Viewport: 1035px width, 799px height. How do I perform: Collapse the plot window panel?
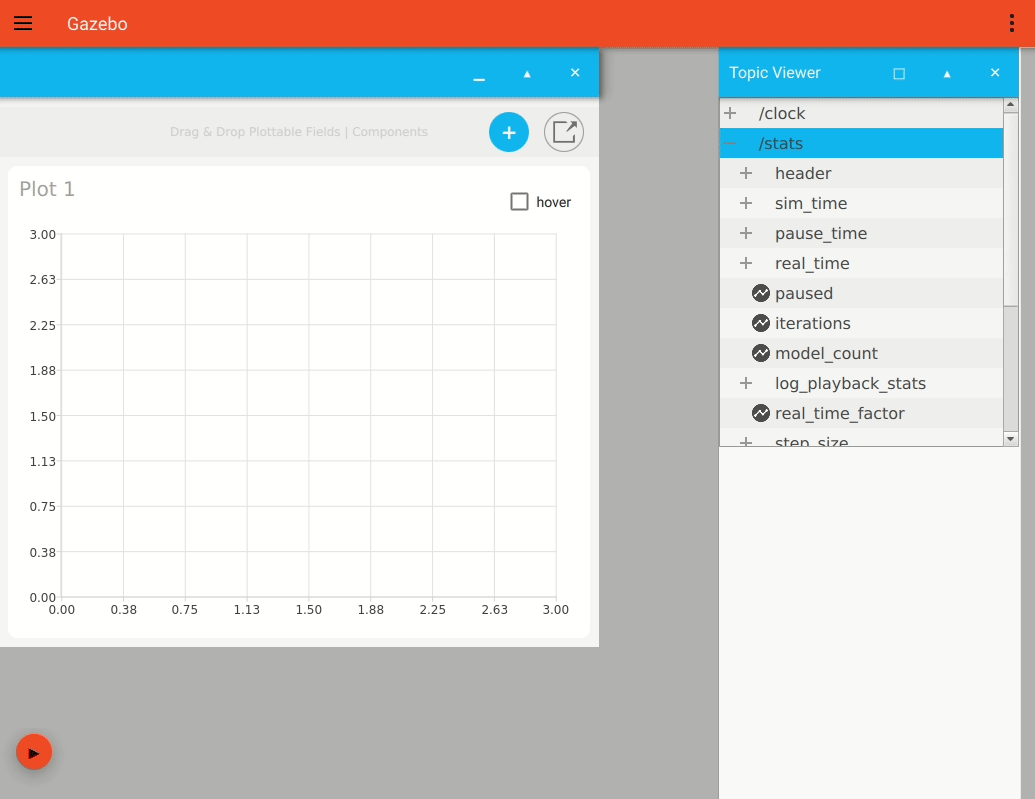pyautogui.click(x=527, y=75)
